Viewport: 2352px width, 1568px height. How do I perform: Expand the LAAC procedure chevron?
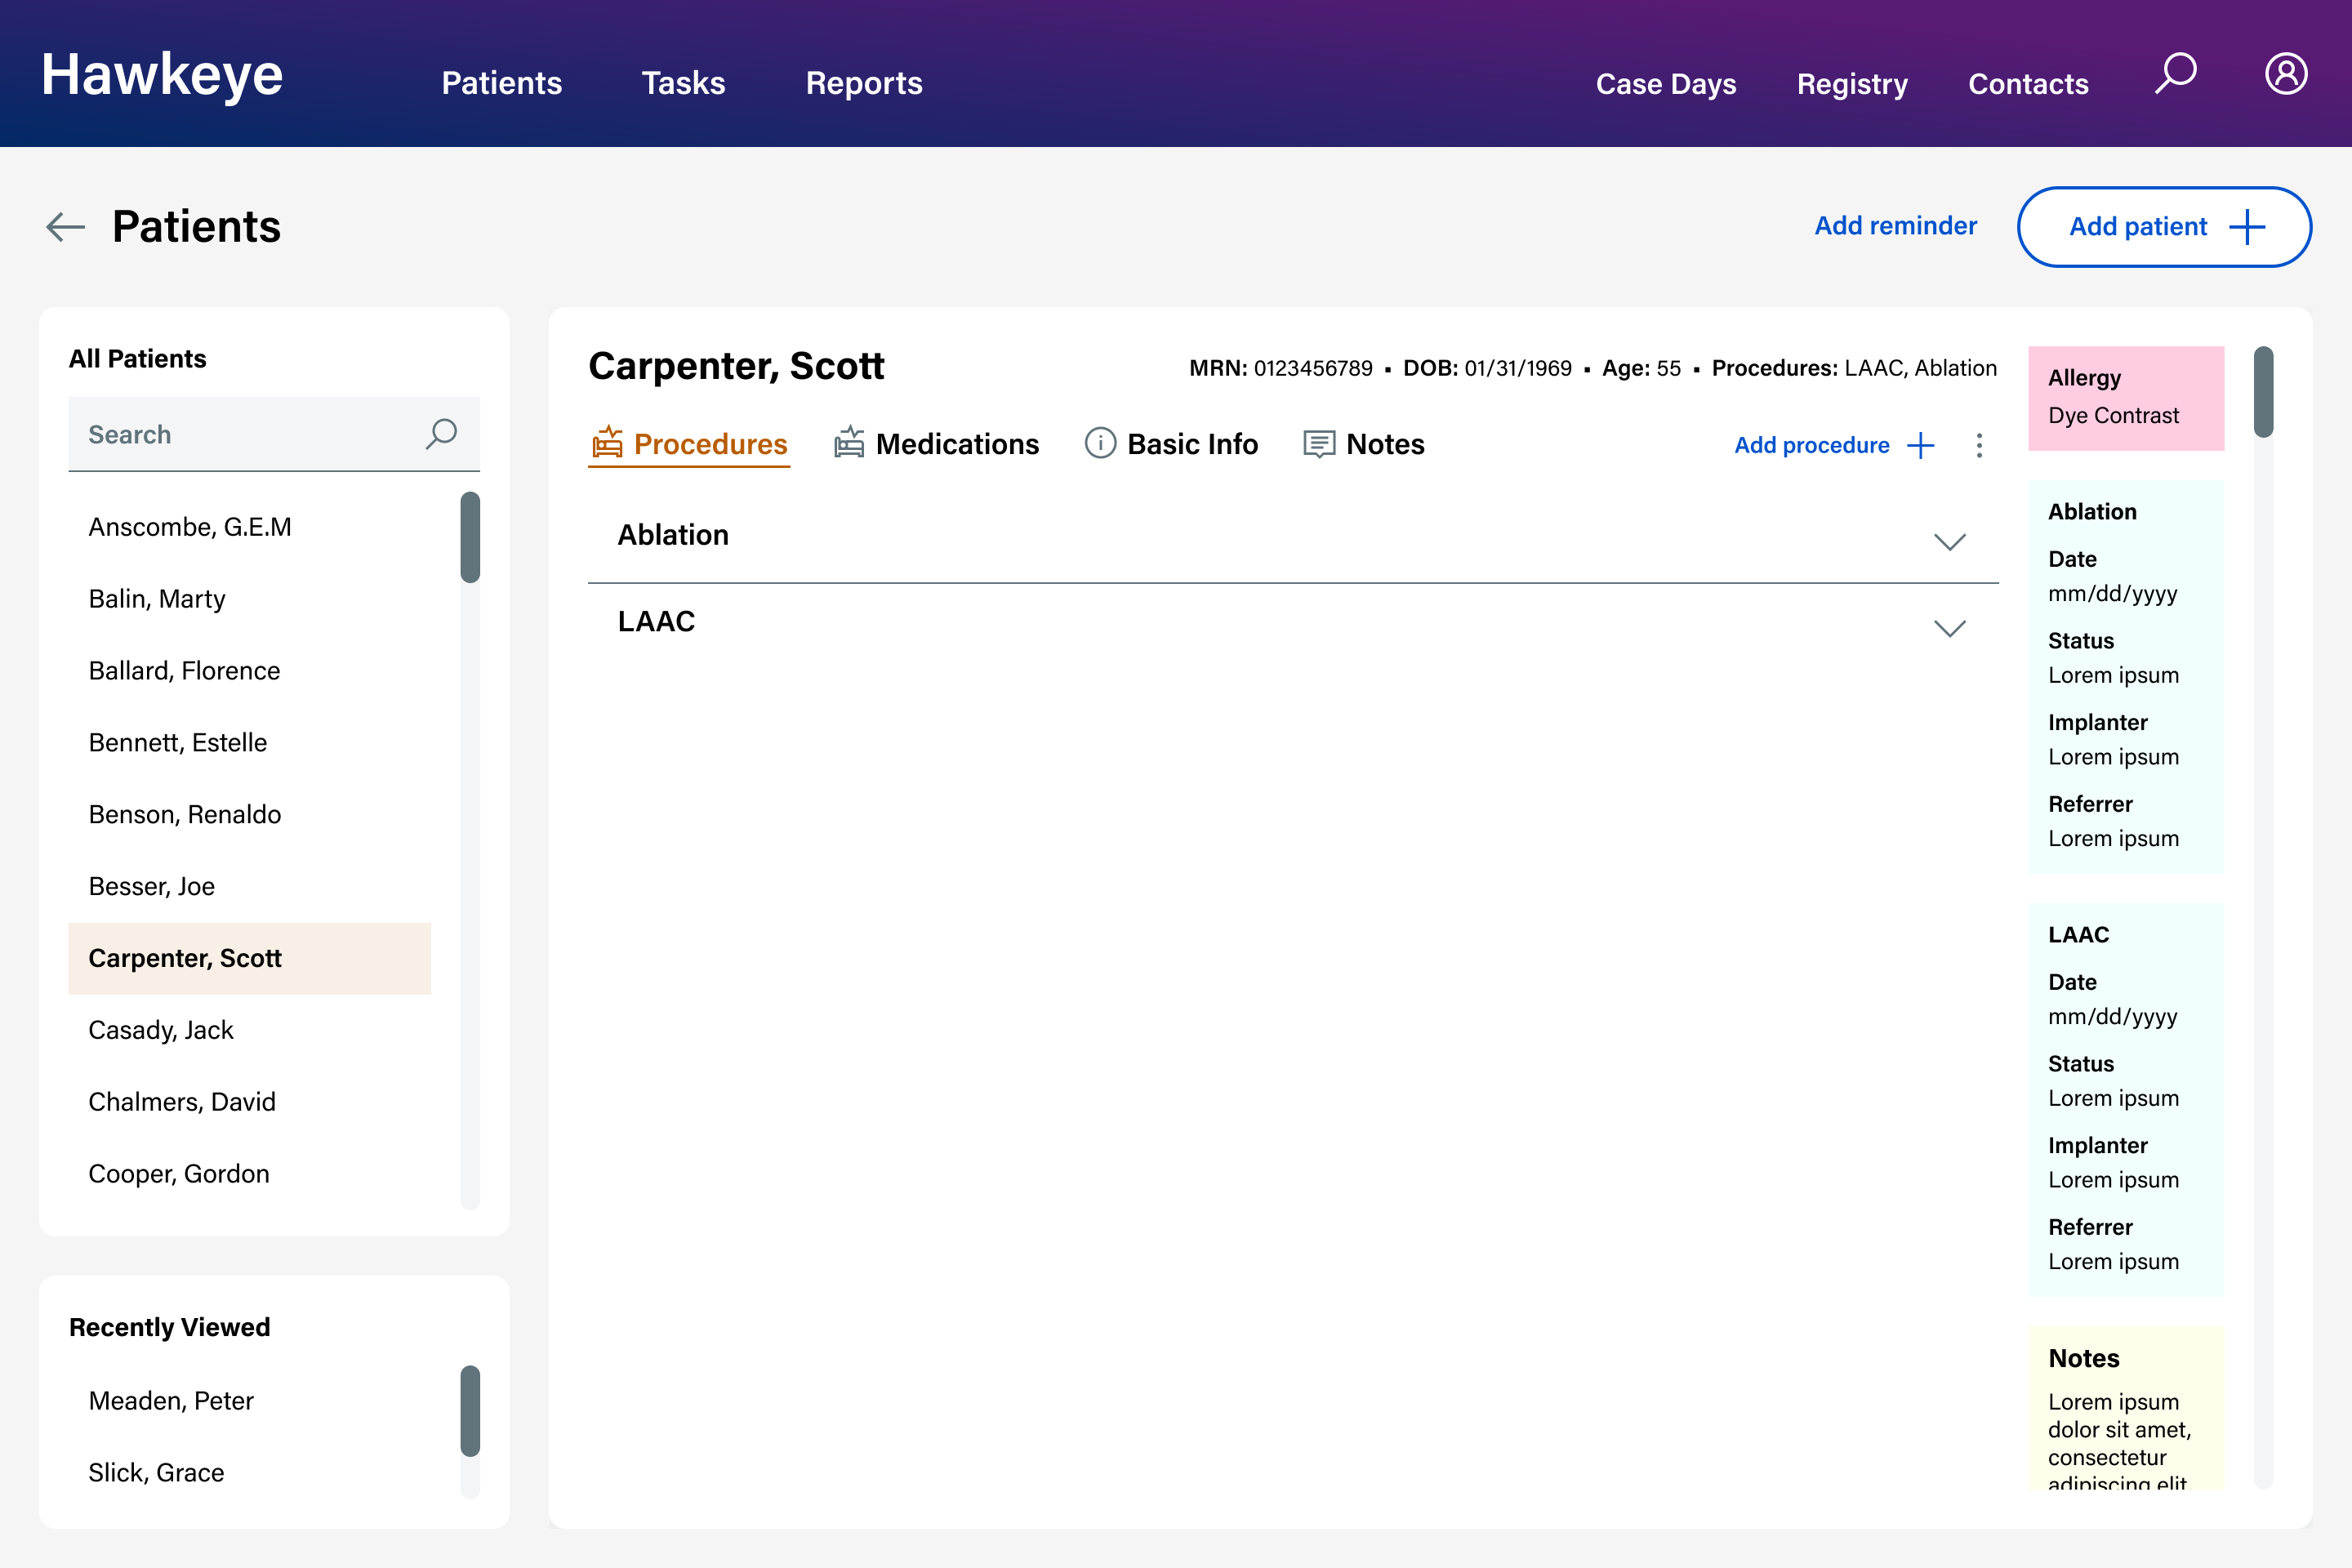(x=1949, y=628)
